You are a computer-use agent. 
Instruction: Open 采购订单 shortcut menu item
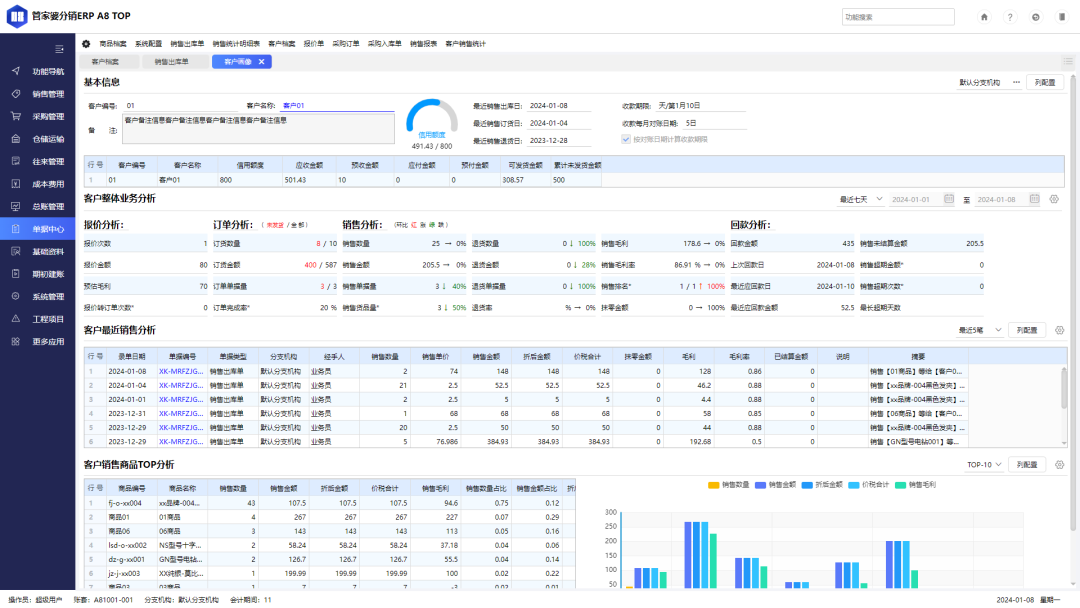pos(346,44)
